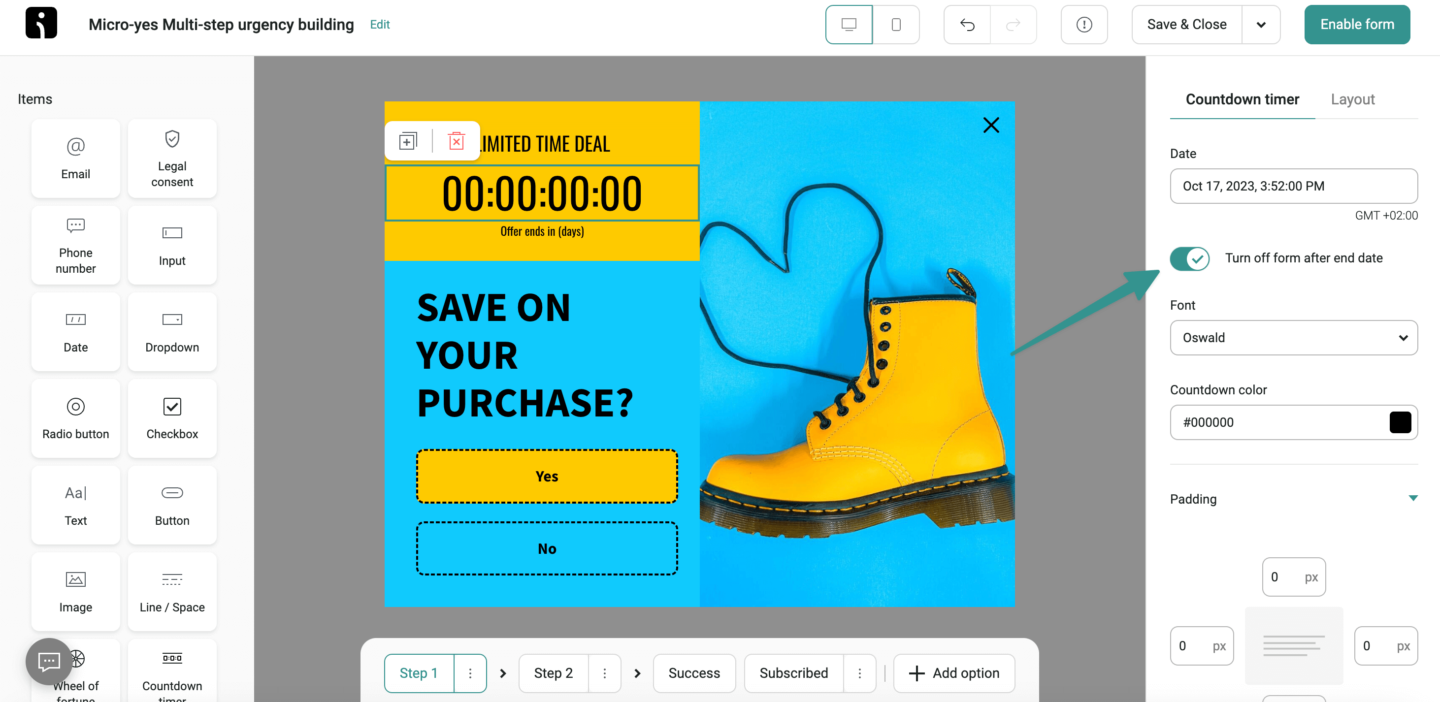Click the top padding value field
This screenshot has height=702, width=1440.
1294,577
